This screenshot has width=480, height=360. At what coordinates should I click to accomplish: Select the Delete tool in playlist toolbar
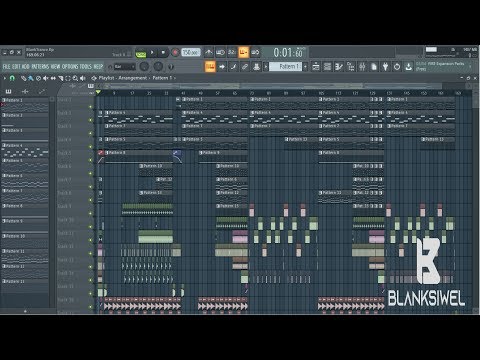tap(38, 78)
